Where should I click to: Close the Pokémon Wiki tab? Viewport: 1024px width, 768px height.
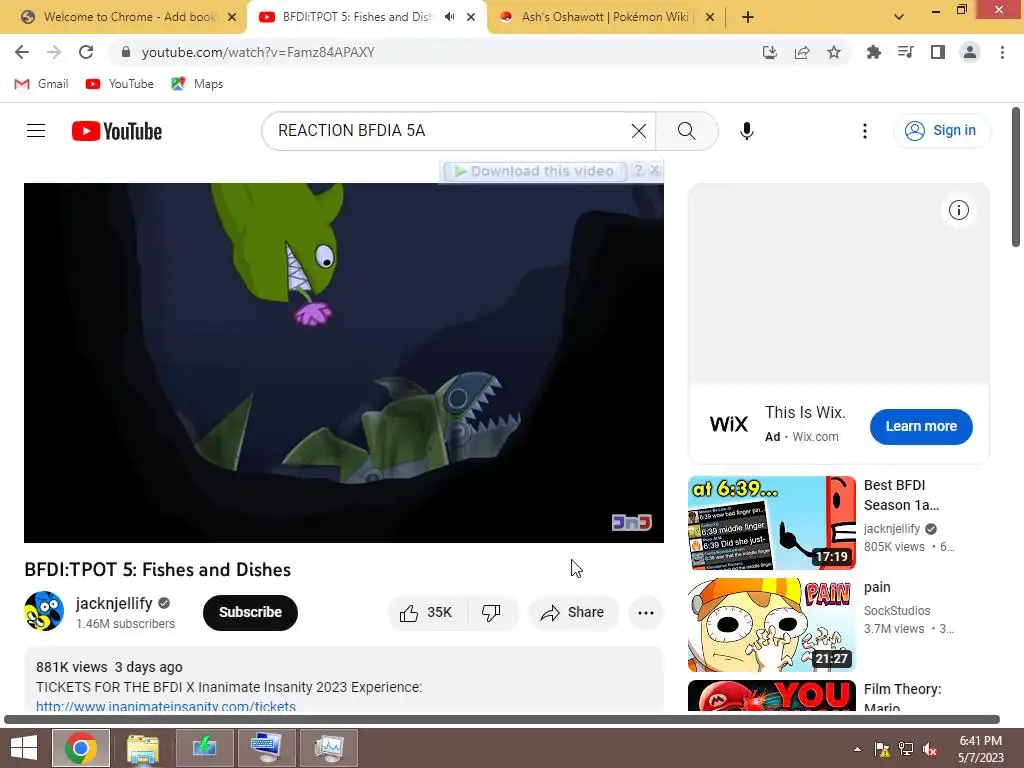click(710, 17)
